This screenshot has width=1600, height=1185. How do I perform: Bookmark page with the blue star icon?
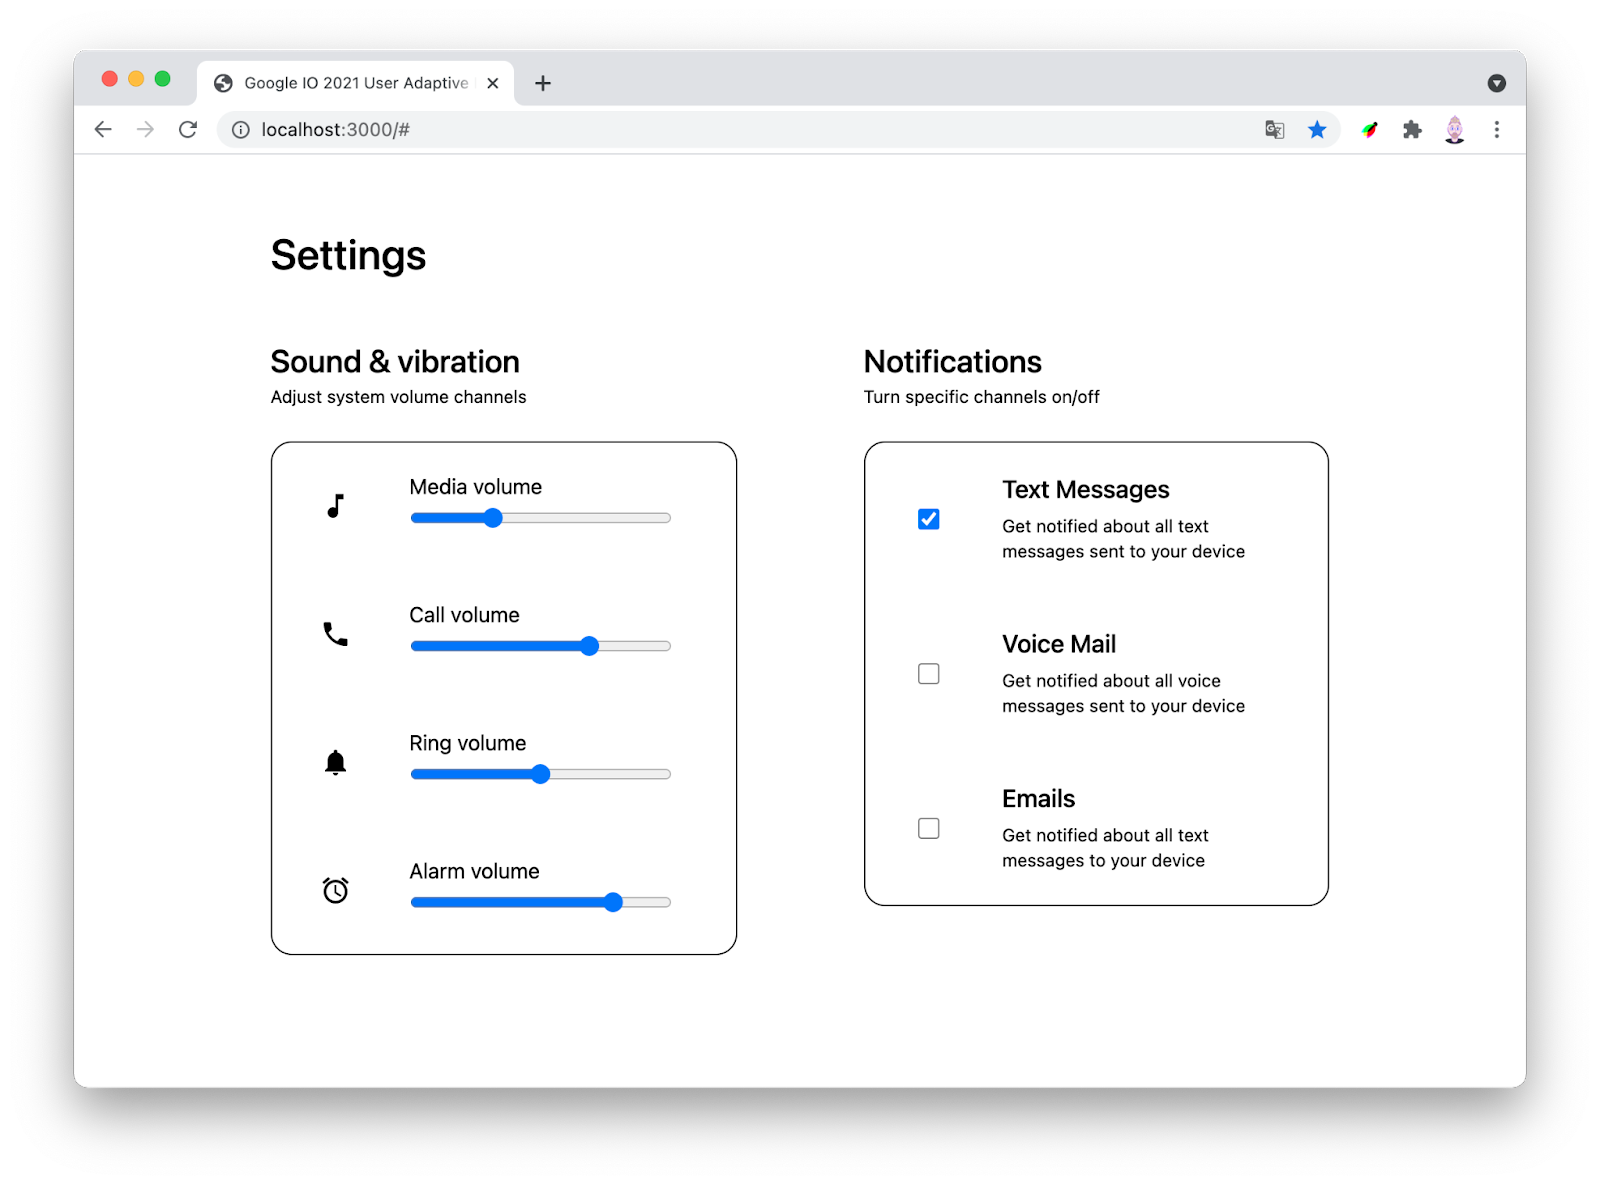pos(1317,129)
